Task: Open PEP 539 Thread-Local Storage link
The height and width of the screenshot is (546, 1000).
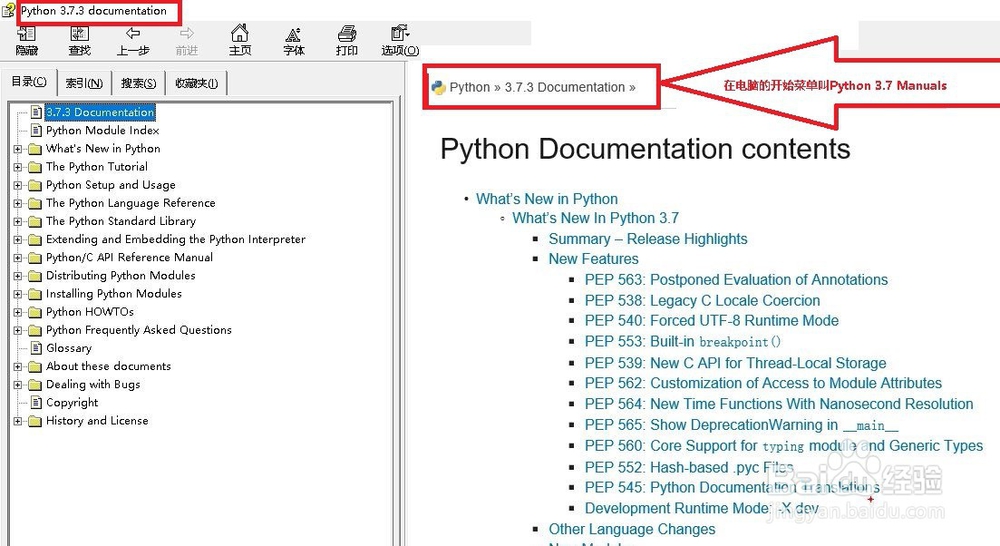Action: (x=735, y=363)
